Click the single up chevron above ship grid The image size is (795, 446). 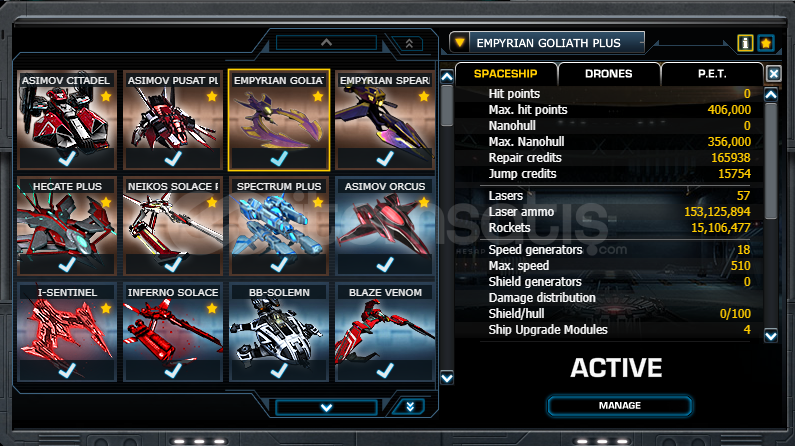327,43
